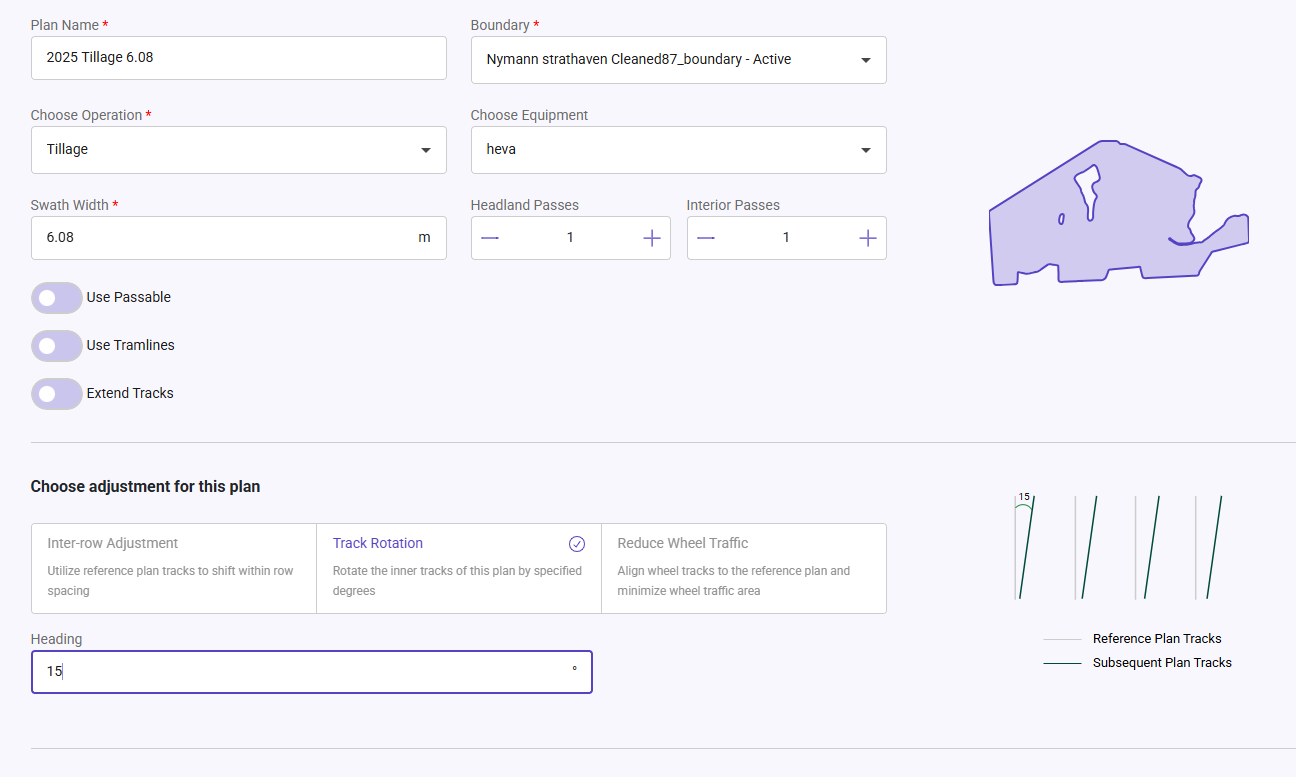Decrease Headland Passes using the minus icon
Screen dimensions: 1296x777
[489, 237]
